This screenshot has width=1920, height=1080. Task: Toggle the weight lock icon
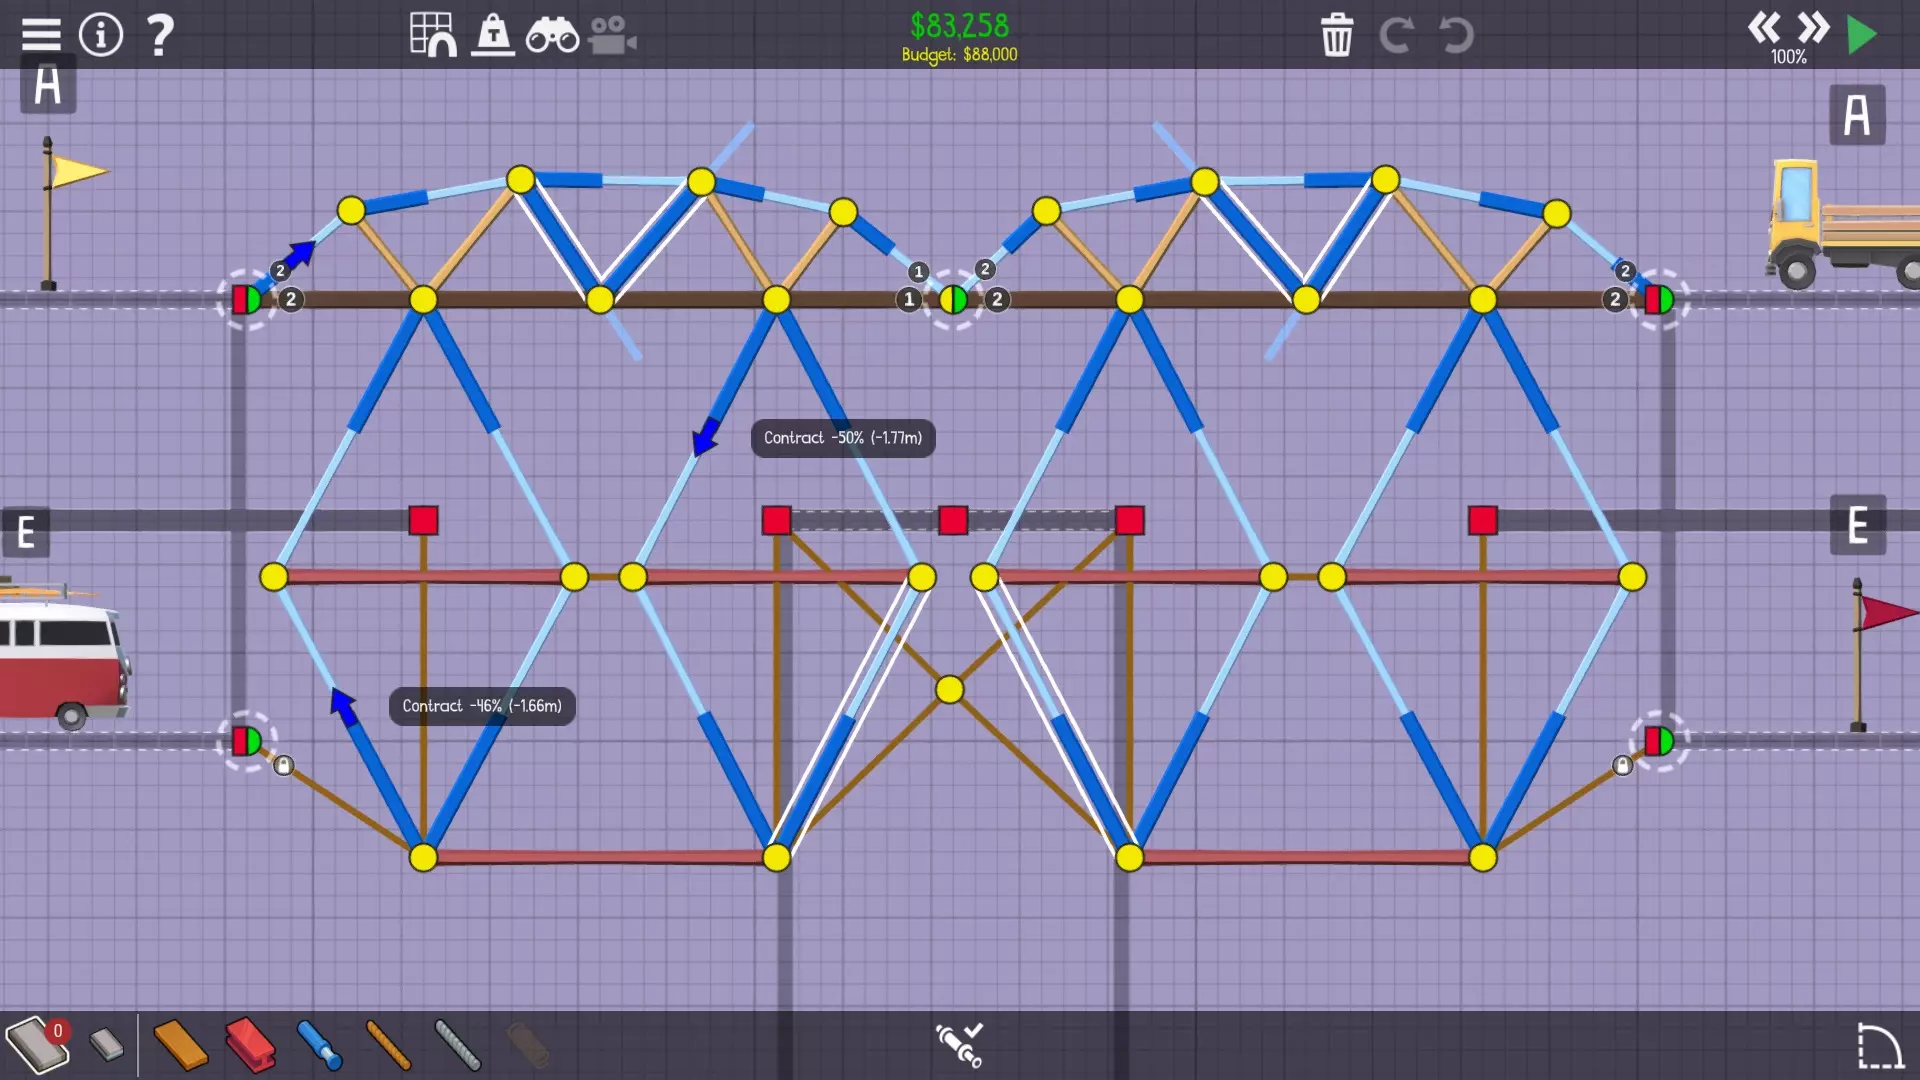[493, 34]
